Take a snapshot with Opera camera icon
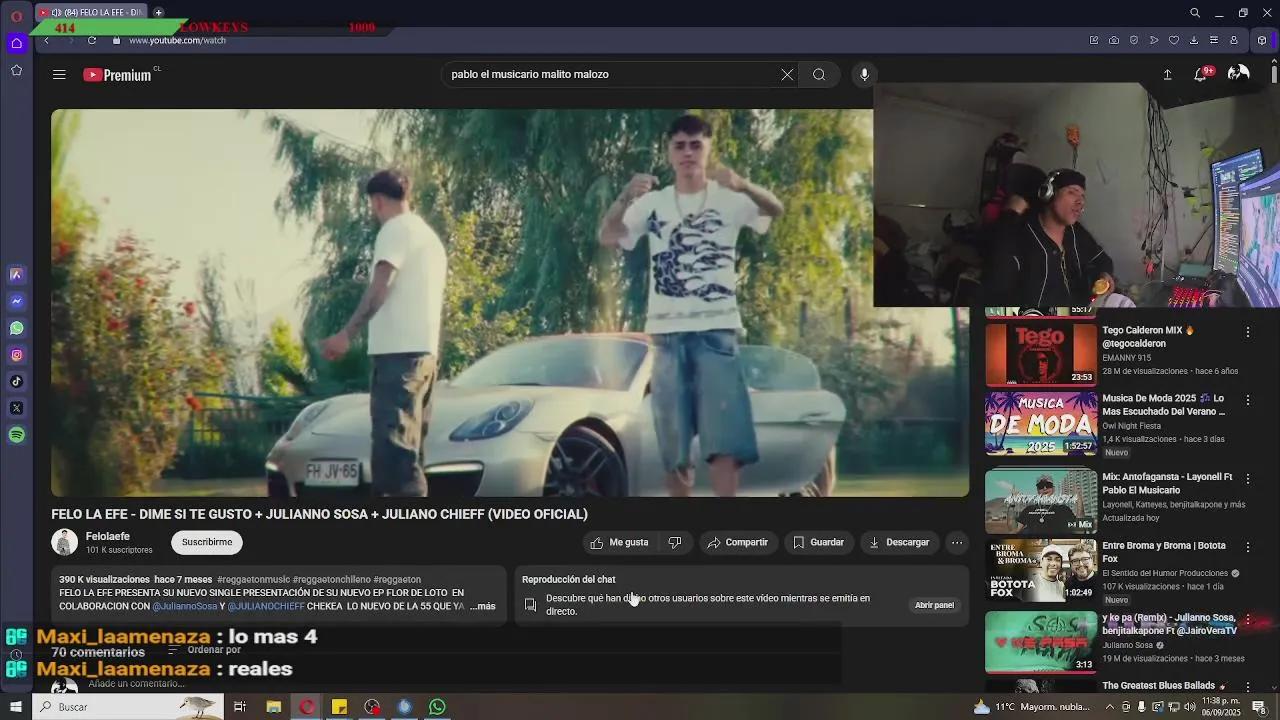This screenshot has height=720, width=1280. pos(1114,40)
